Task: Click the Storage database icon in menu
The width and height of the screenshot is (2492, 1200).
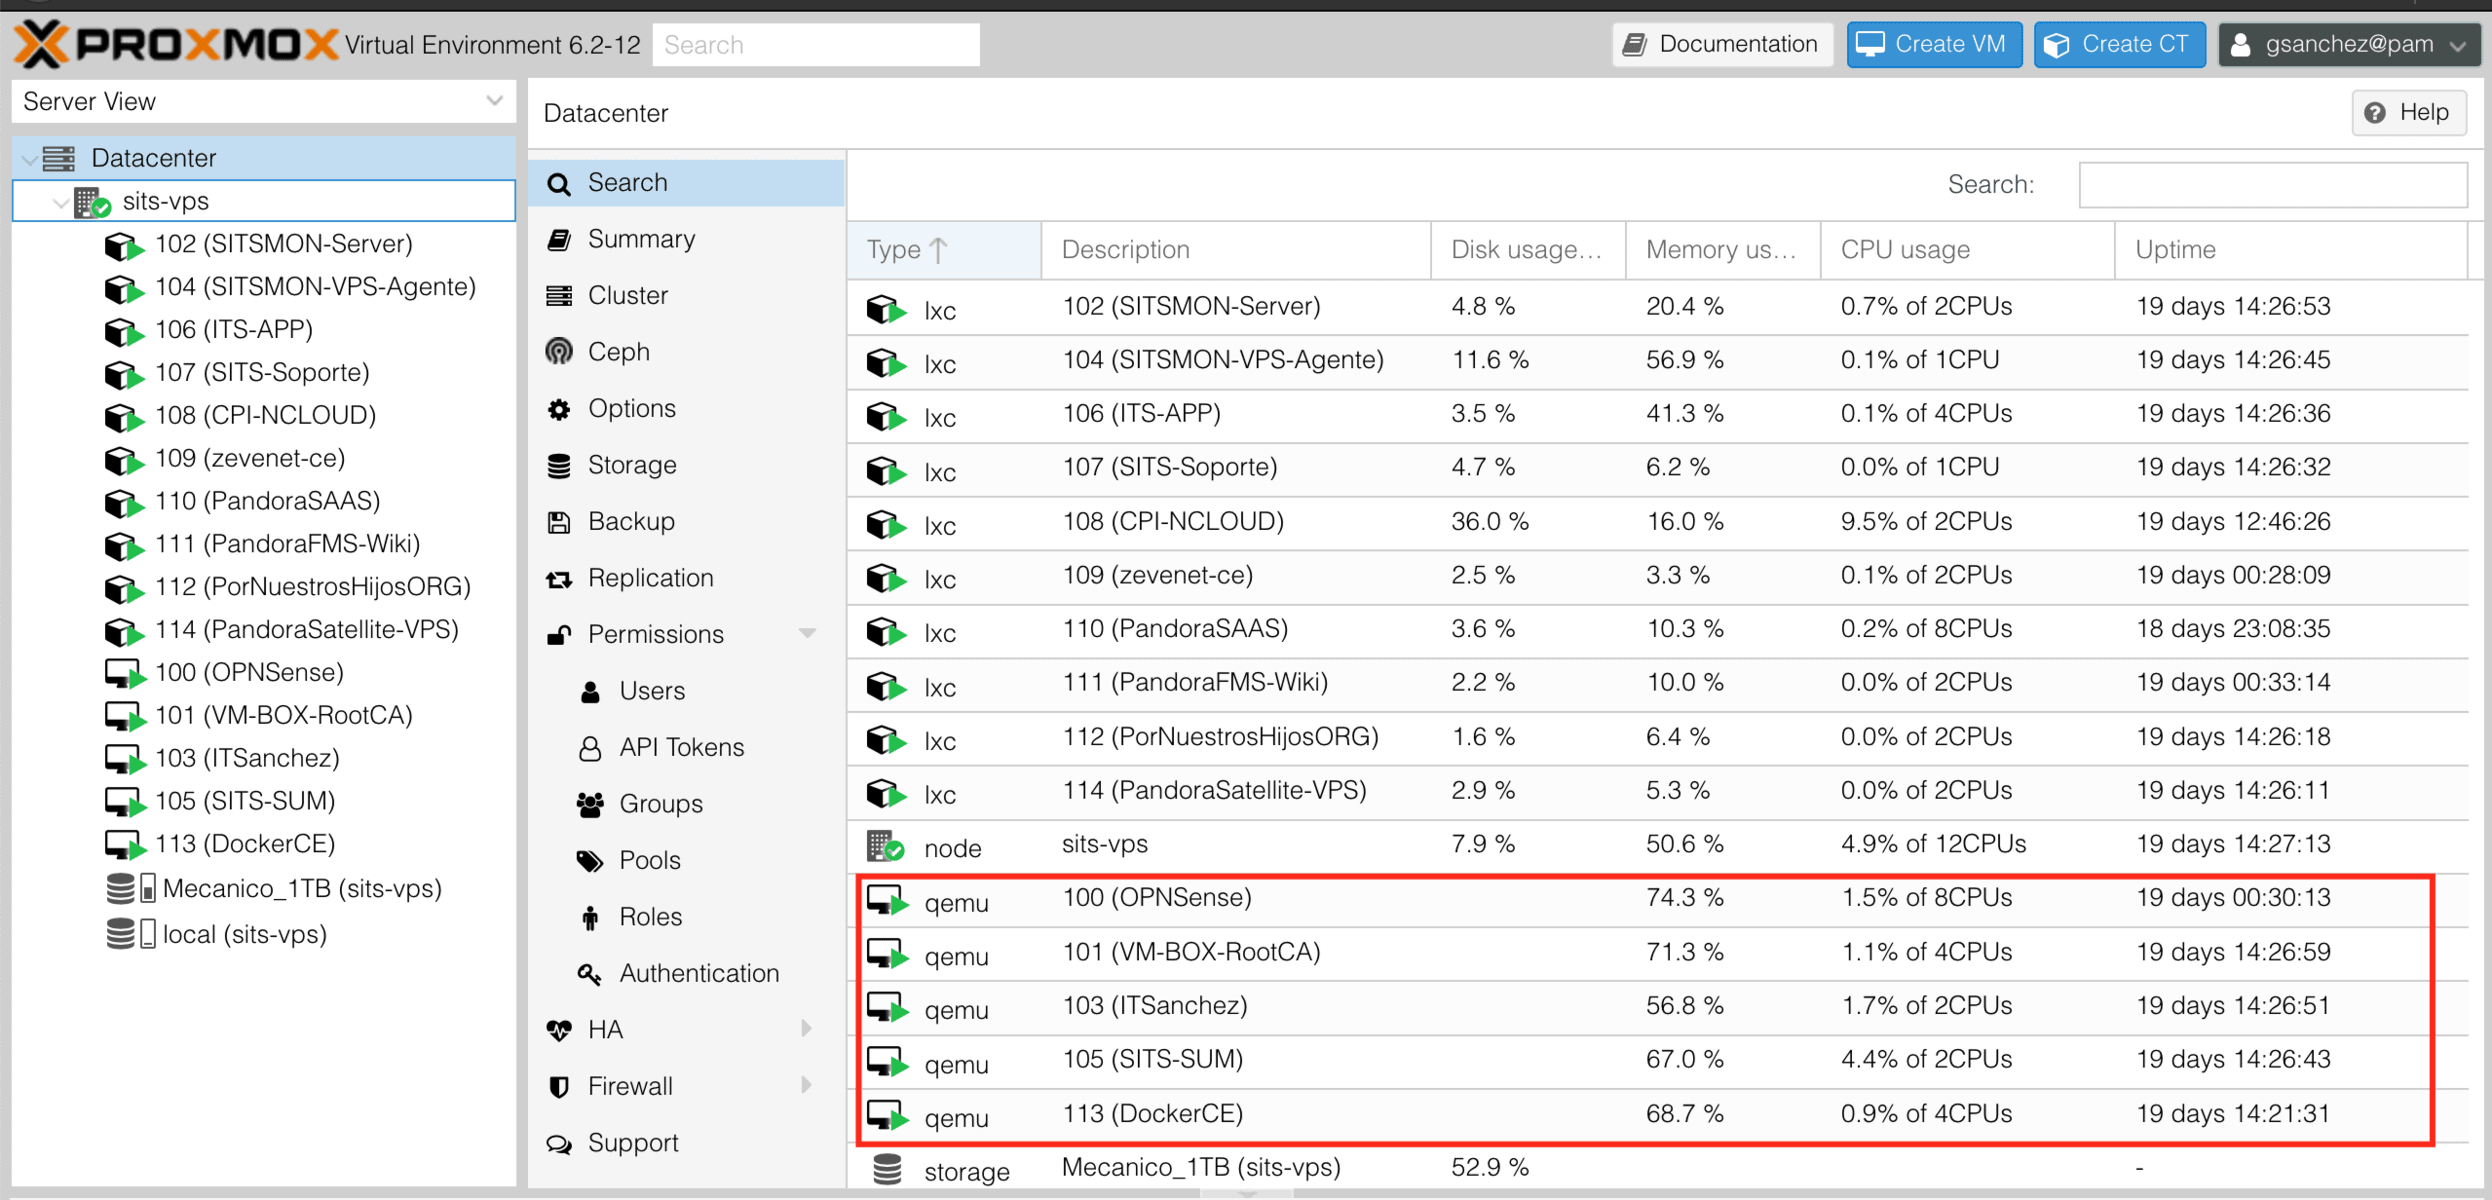Action: point(559,466)
